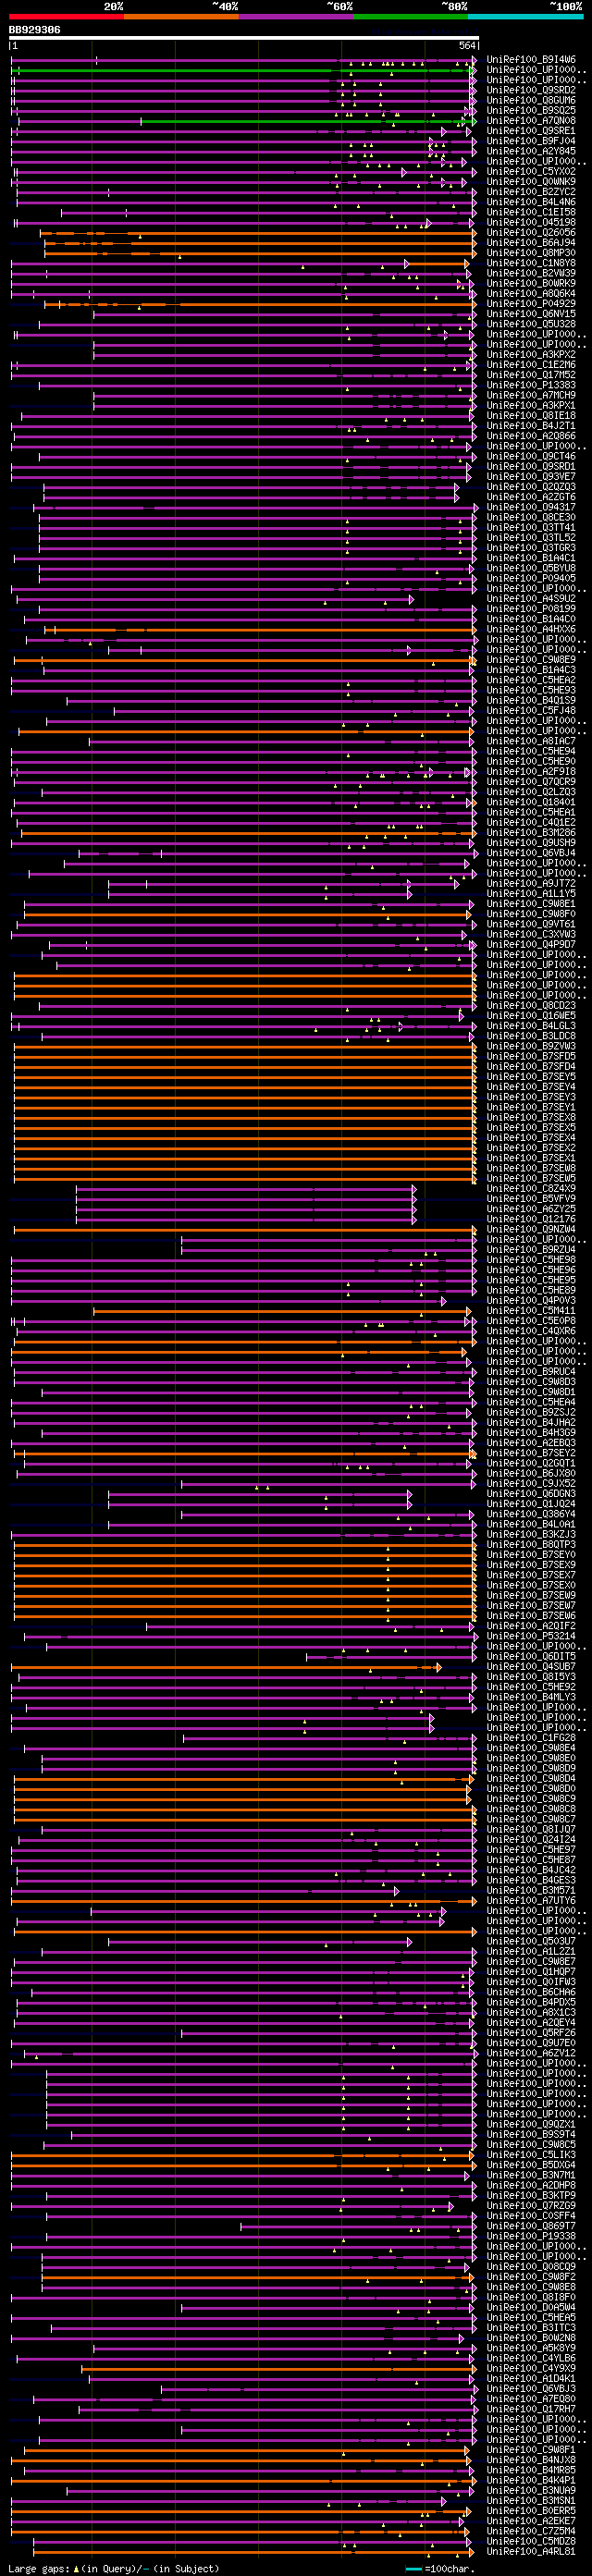Screen dimensions: 592x2576
Task: Select UniRef100_A8IAC7 label
Action: (531, 741)
